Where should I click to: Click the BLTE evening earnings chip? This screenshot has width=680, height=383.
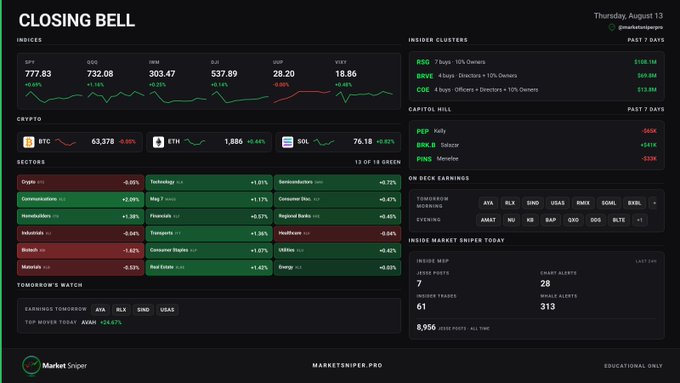click(x=619, y=220)
